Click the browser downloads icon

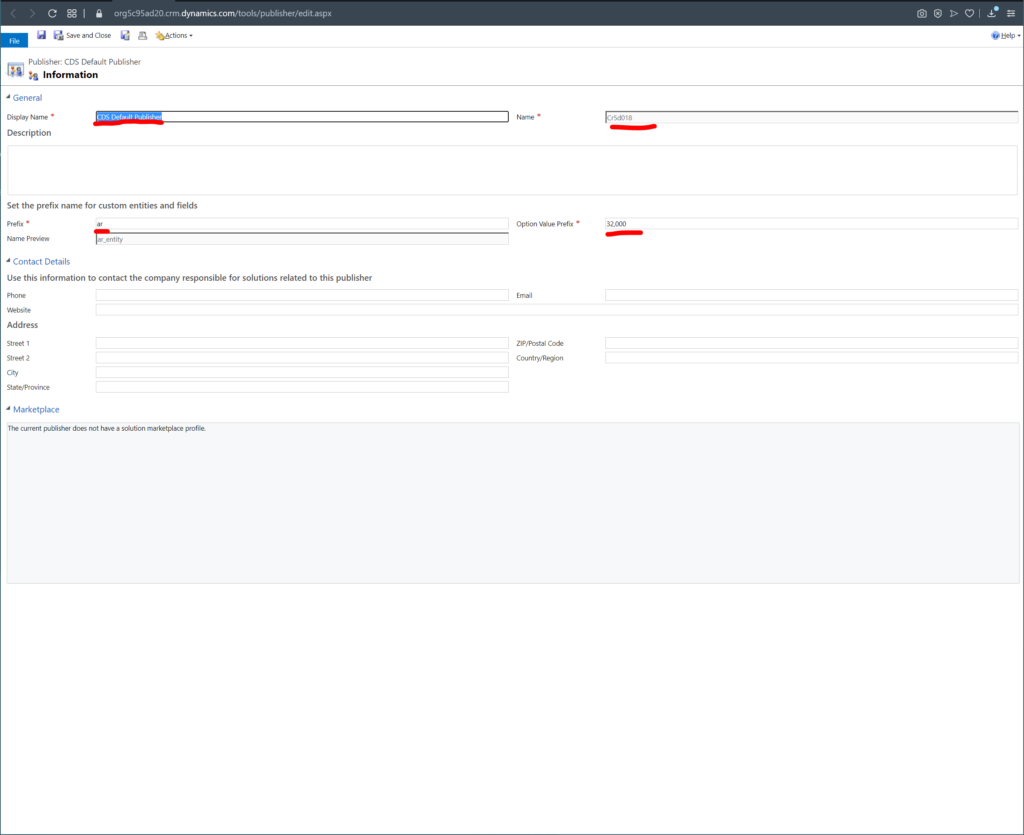[992, 13]
